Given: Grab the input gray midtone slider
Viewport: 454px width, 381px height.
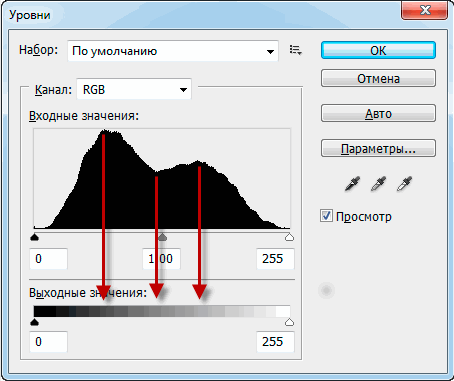Looking at the screenshot, I should click(x=162, y=237).
